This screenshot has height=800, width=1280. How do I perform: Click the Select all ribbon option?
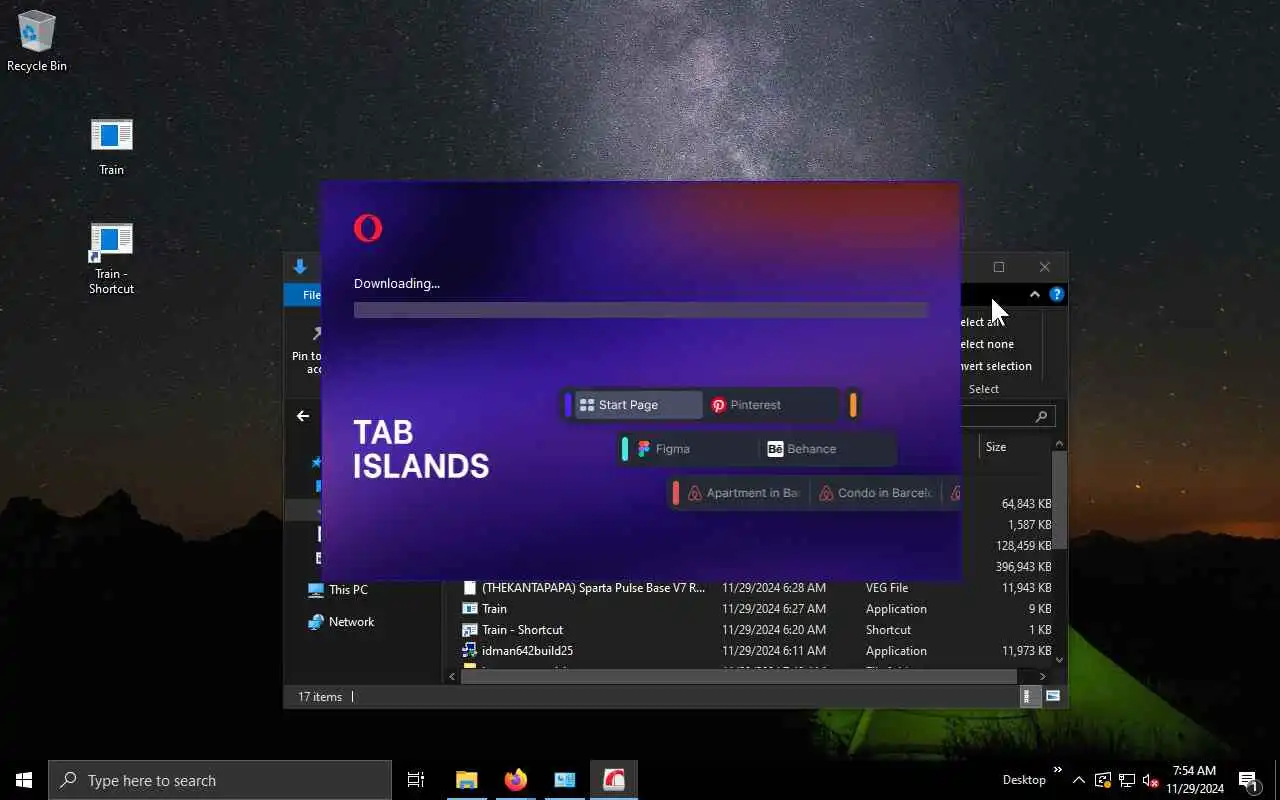coord(982,322)
